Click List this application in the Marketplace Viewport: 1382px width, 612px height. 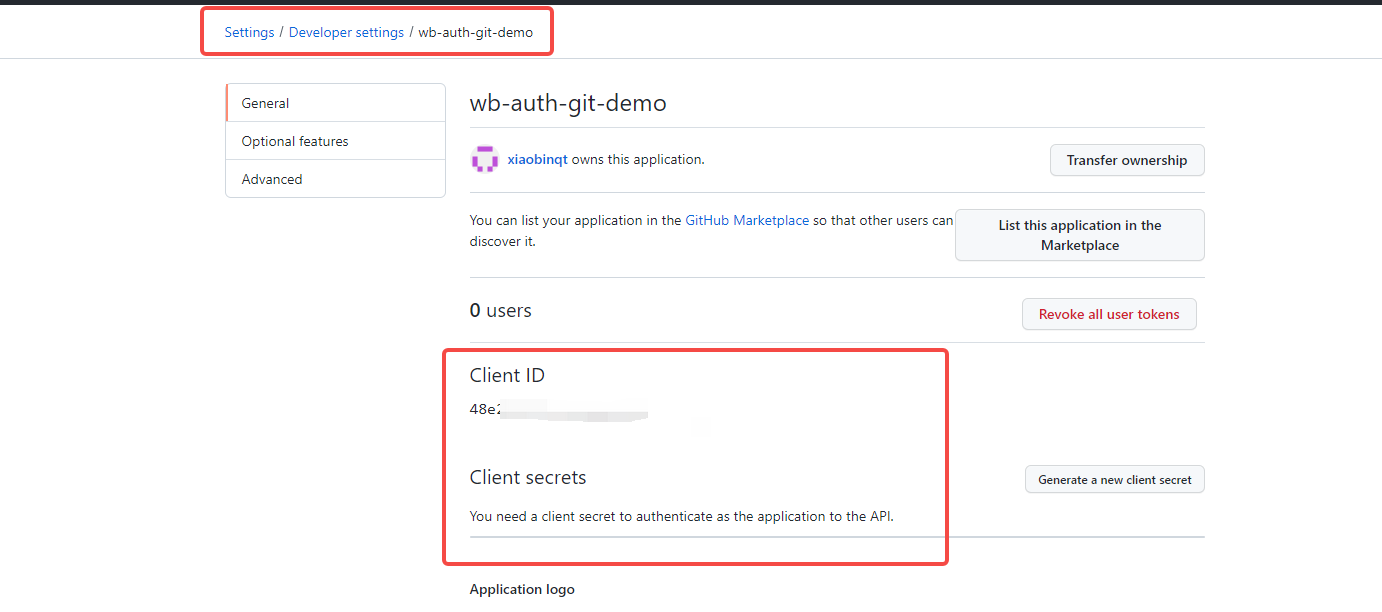pos(1080,235)
